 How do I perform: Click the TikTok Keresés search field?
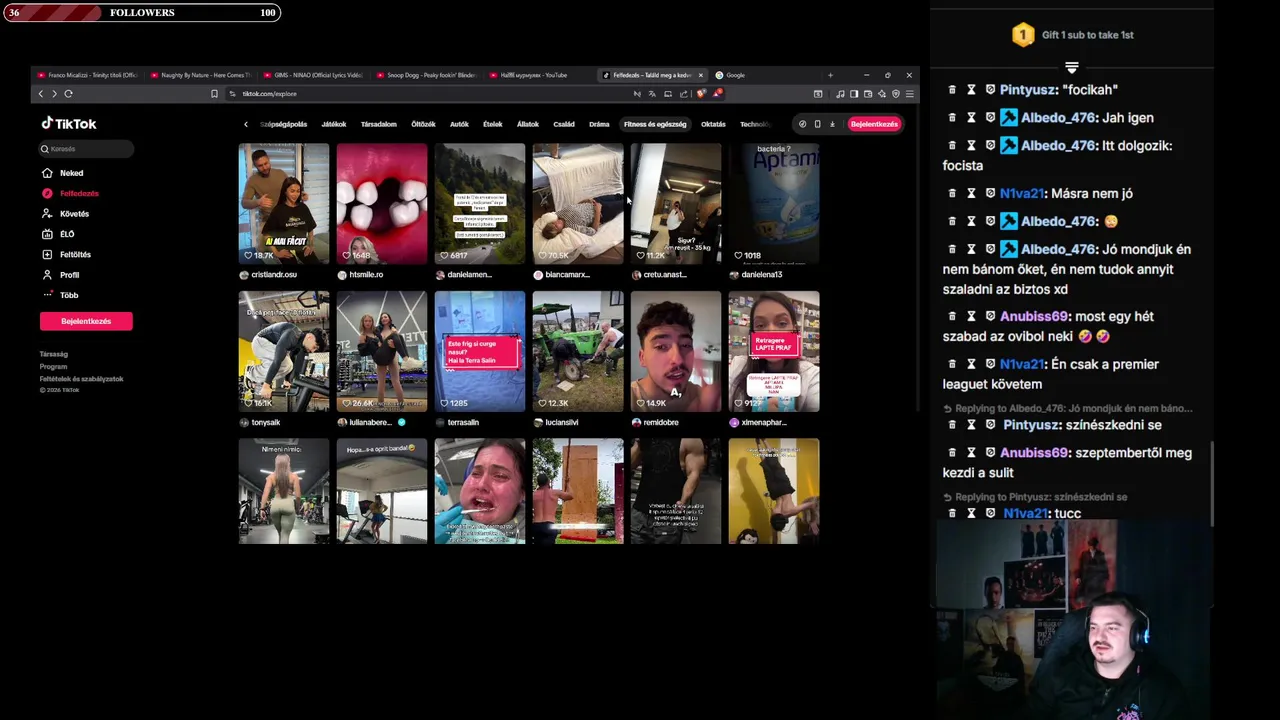[x=86, y=149]
